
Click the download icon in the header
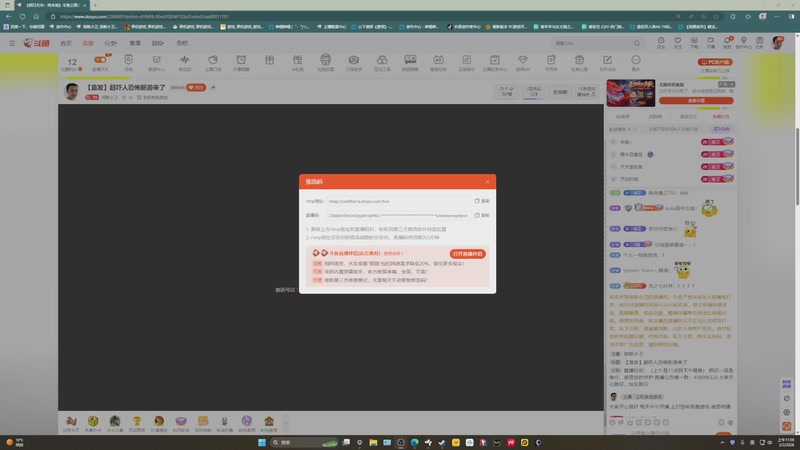[694, 42]
